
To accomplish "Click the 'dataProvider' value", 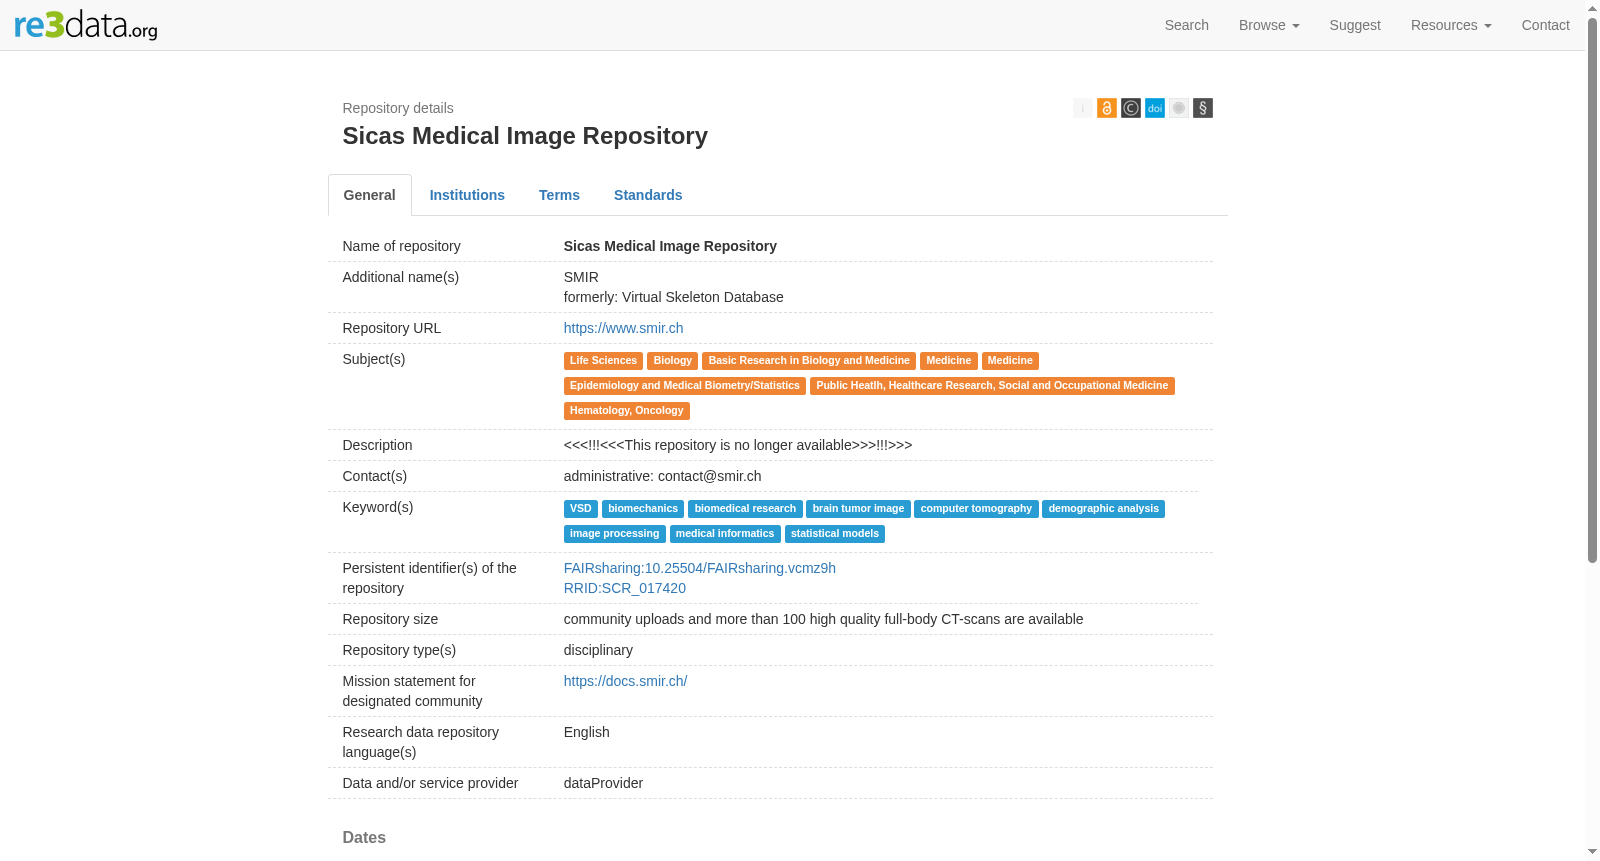I will pyautogui.click(x=603, y=783).
